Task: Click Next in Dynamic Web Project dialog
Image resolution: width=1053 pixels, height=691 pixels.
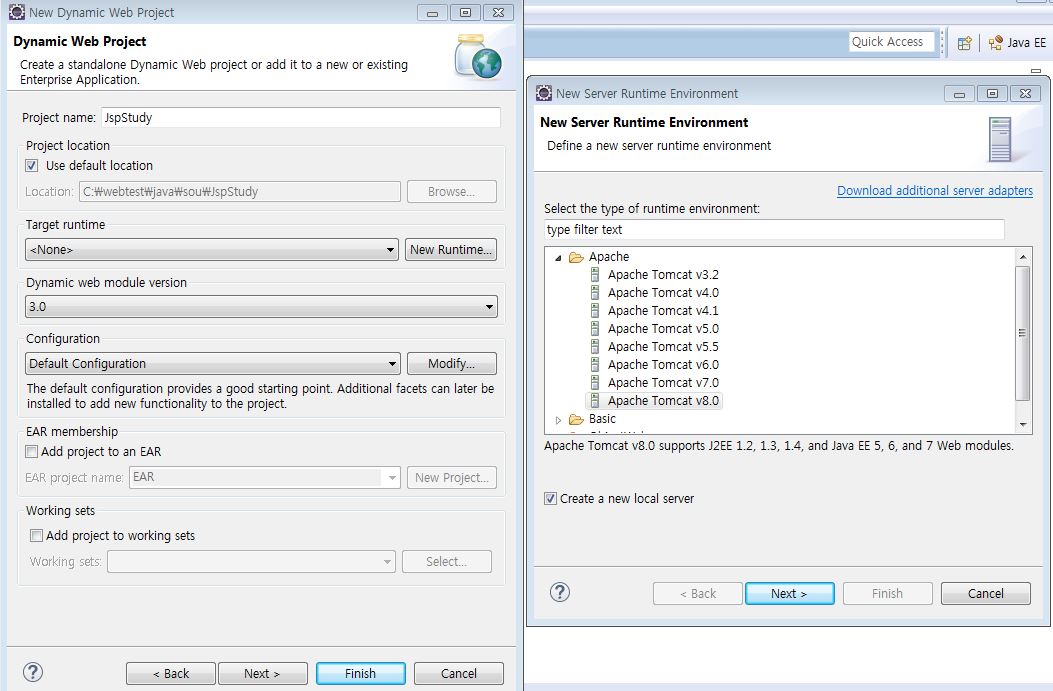Action: coord(263,674)
